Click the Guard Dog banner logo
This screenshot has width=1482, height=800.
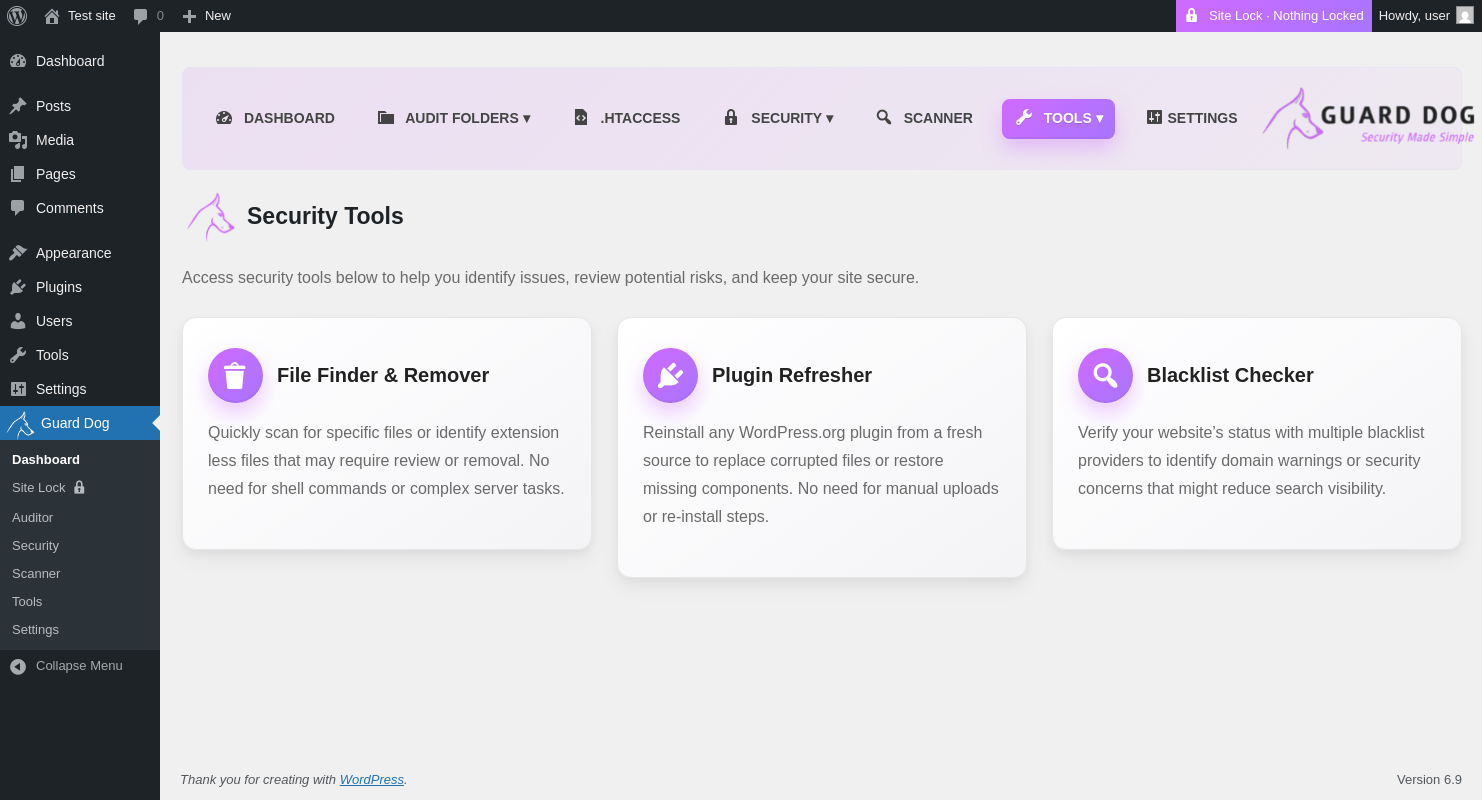[x=1368, y=119]
